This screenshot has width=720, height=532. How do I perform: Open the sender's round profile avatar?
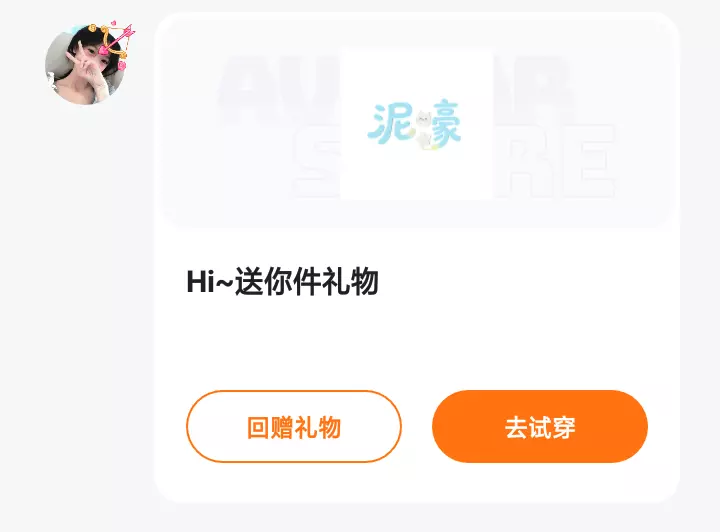click(x=85, y=65)
